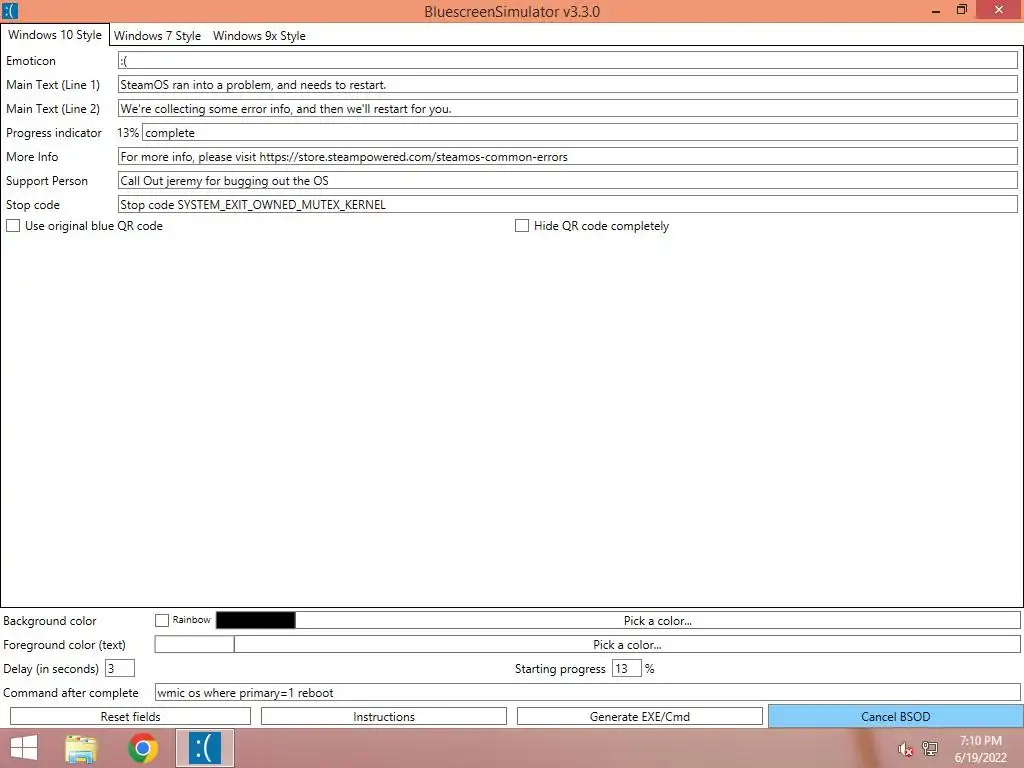Click the white foreground color swatch
1024x768 pixels.
[x=194, y=645]
